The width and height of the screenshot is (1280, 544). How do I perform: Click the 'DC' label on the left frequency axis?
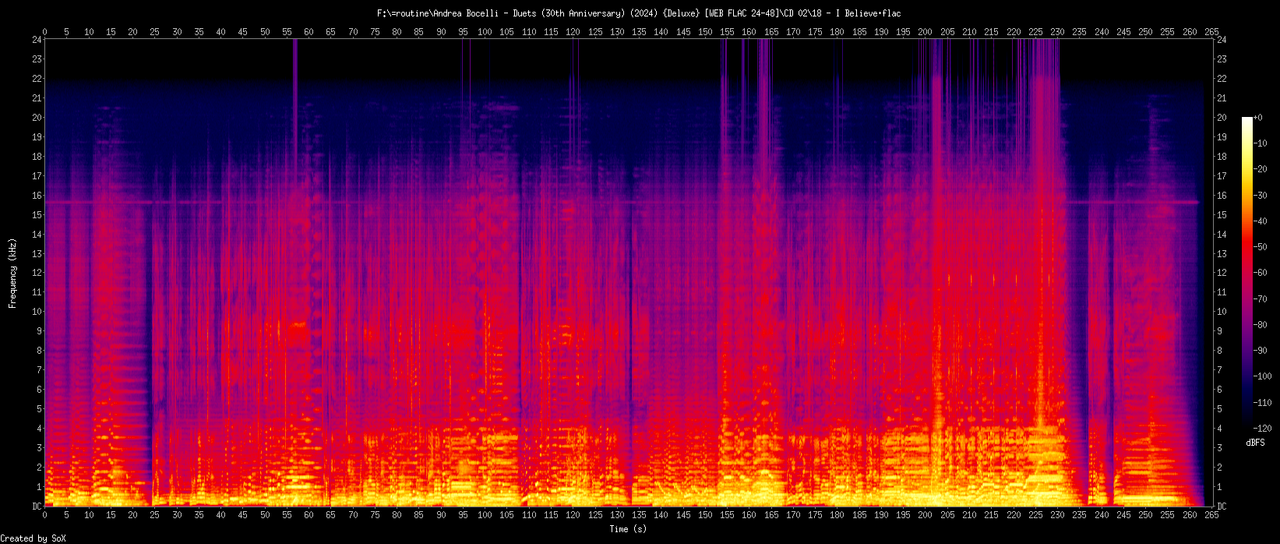pos(36,507)
